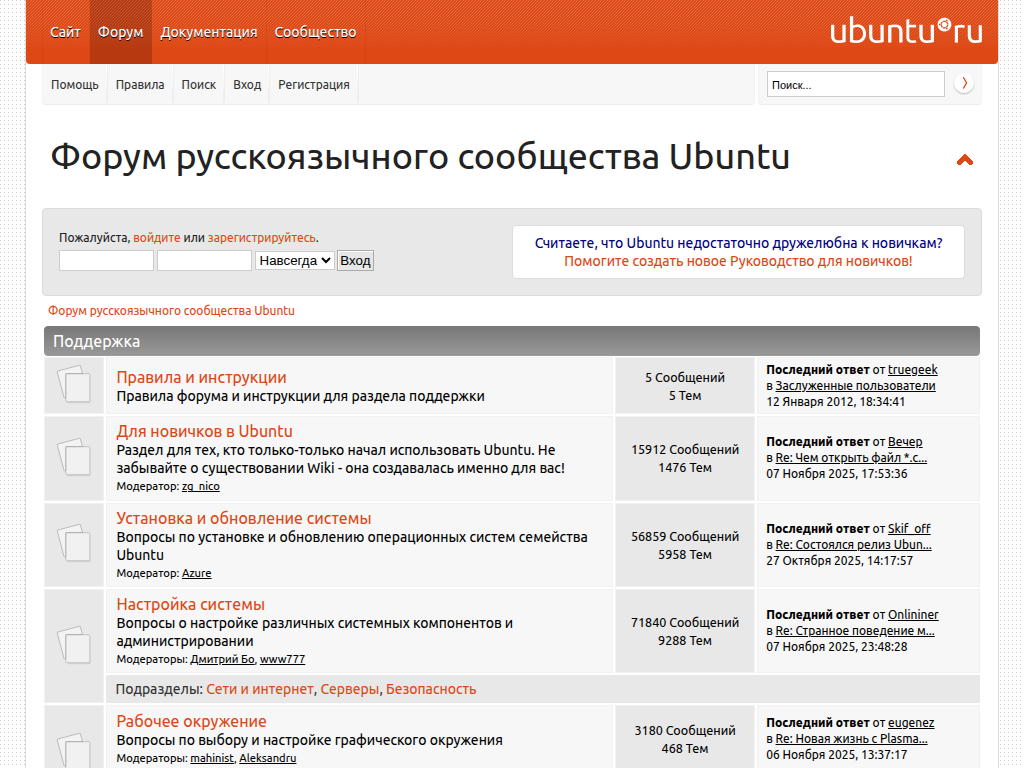1024x768 pixels.
Task: Open the Форум tab in top navigation
Action: pos(120,32)
